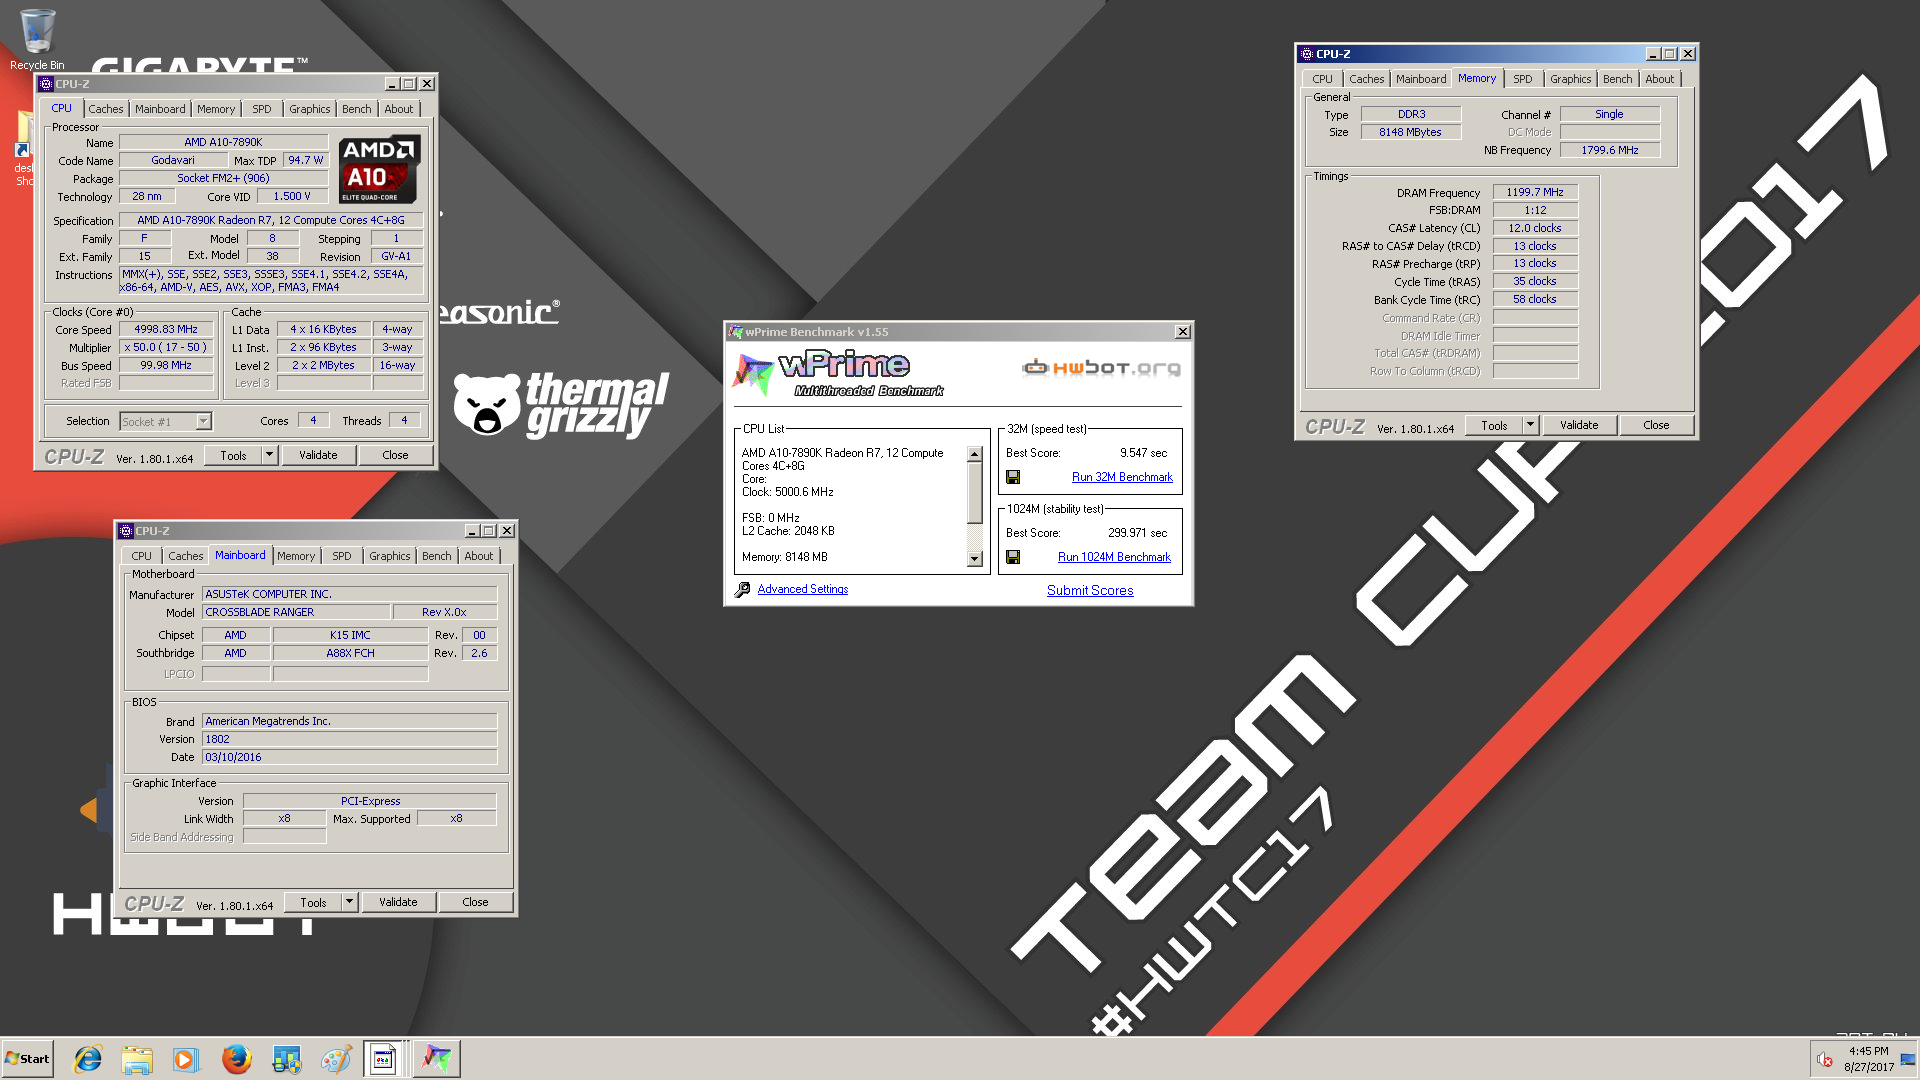
Task: Open Graphics tab in CPU window
Action: (310, 109)
